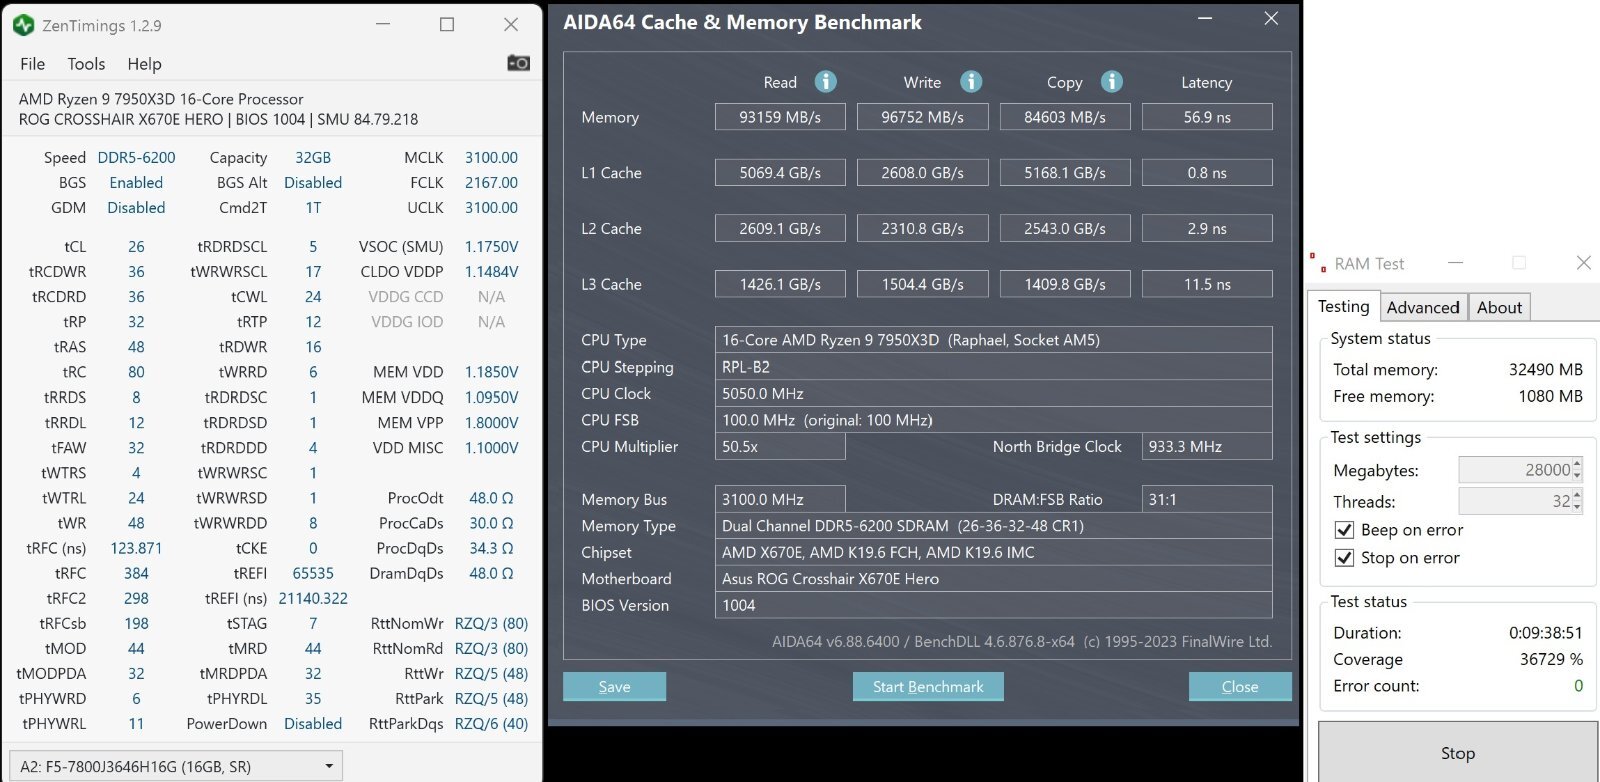Click the Memory Copy value 84603 MB/s

pyautogui.click(x=1065, y=117)
